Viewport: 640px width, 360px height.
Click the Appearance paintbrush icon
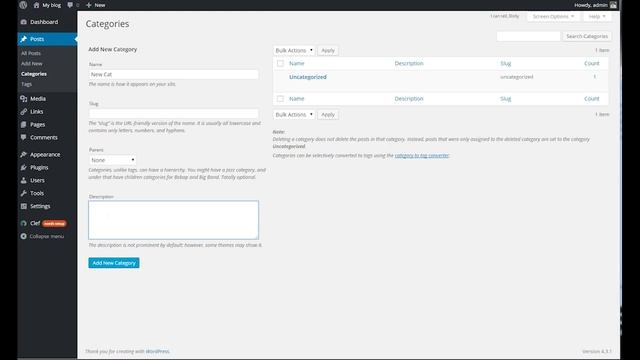tap(24, 155)
